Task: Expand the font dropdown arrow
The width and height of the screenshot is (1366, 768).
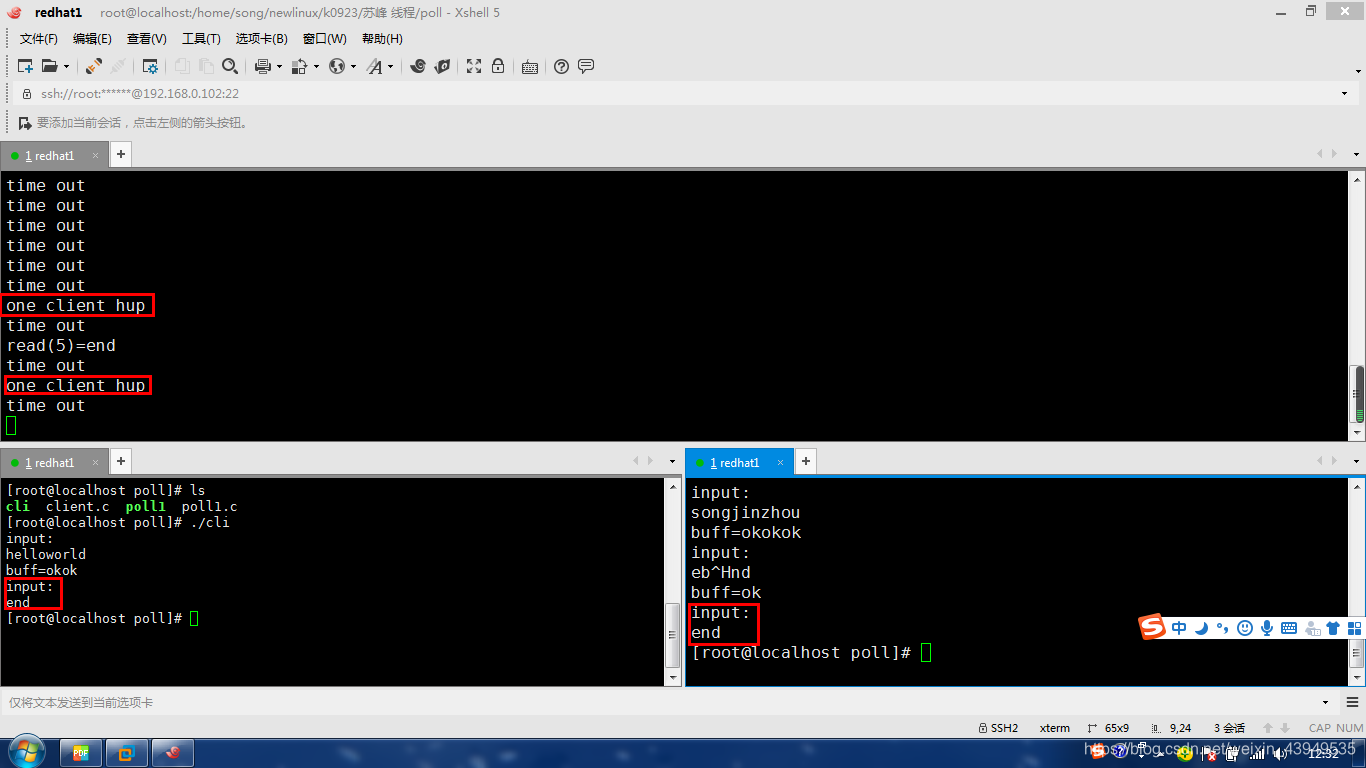Action: (x=391, y=67)
